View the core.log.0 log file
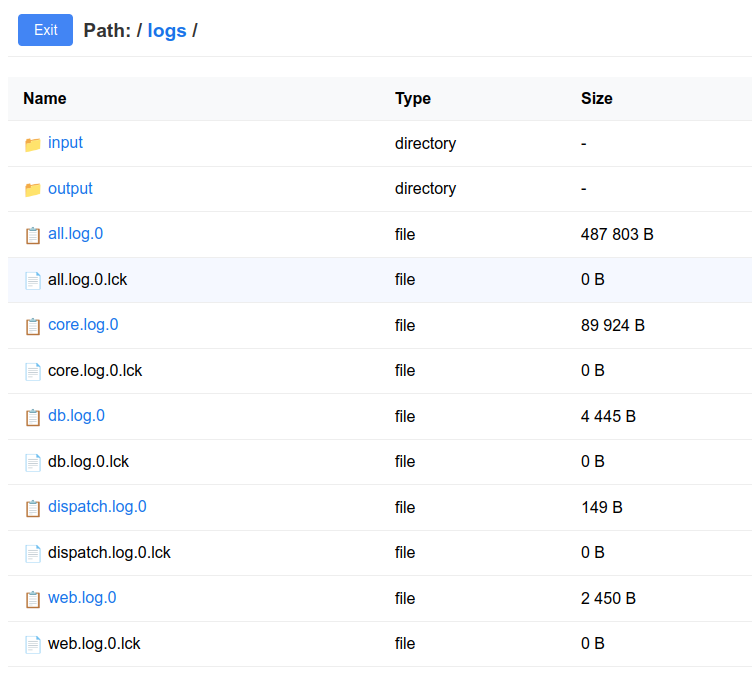 tap(83, 325)
